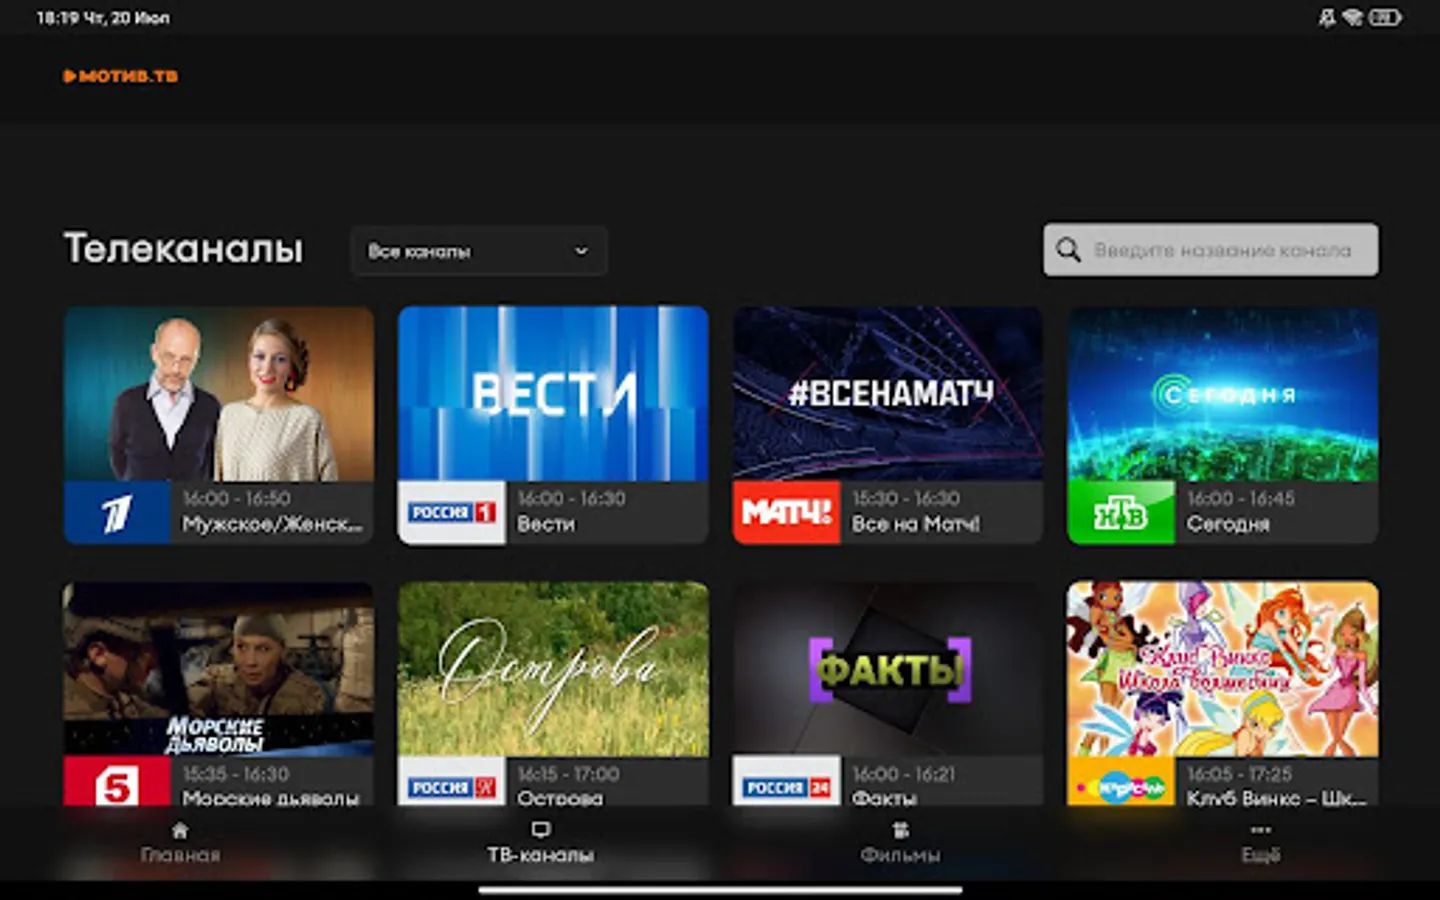The height and width of the screenshot is (900, 1440).
Task: Open the НТВ channel logo
Action: click(1121, 513)
